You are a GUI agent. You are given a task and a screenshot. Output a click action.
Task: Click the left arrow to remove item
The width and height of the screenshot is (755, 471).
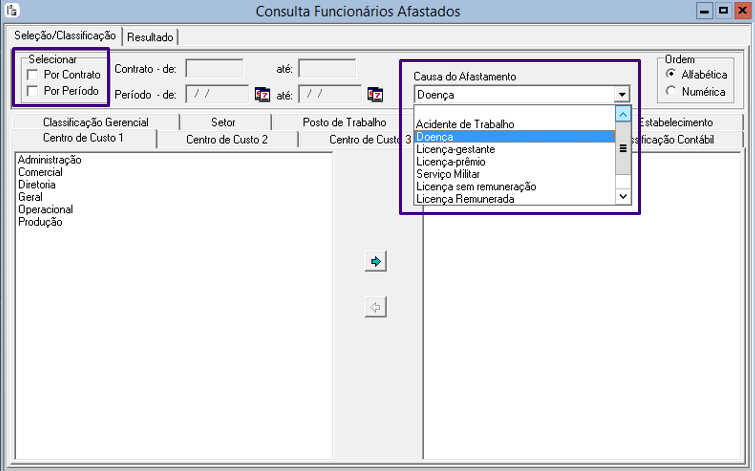(x=376, y=307)
